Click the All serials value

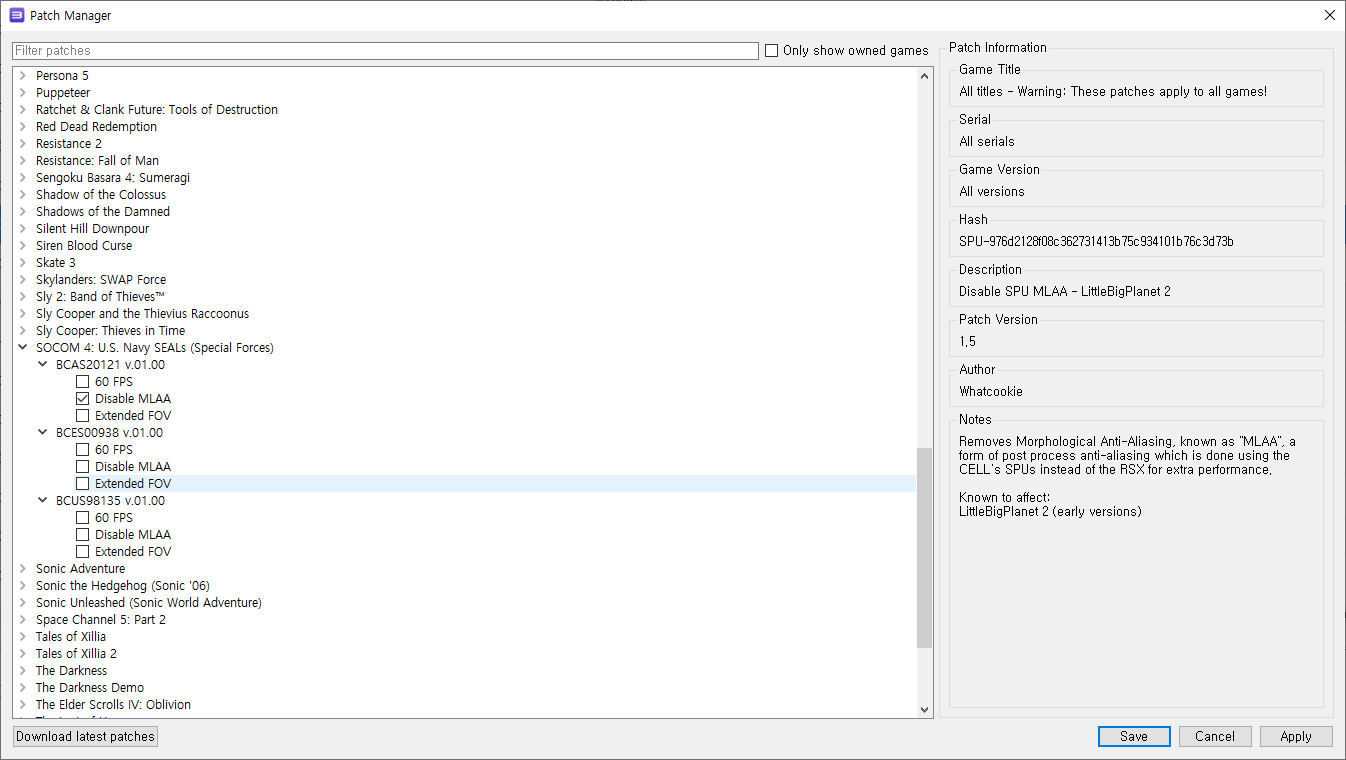[987, 142]
